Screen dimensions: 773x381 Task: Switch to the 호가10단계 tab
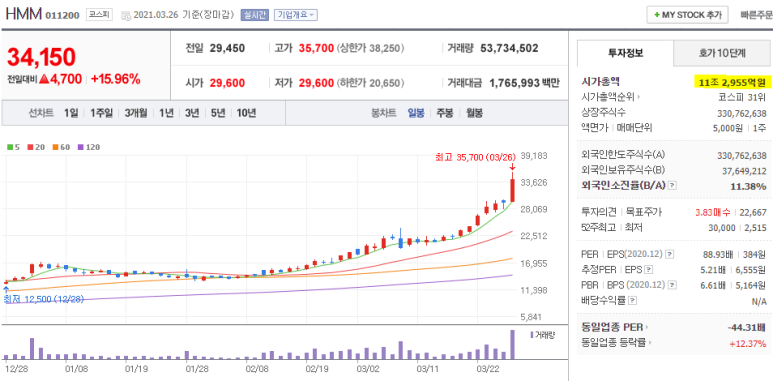[x=722, y=53]
